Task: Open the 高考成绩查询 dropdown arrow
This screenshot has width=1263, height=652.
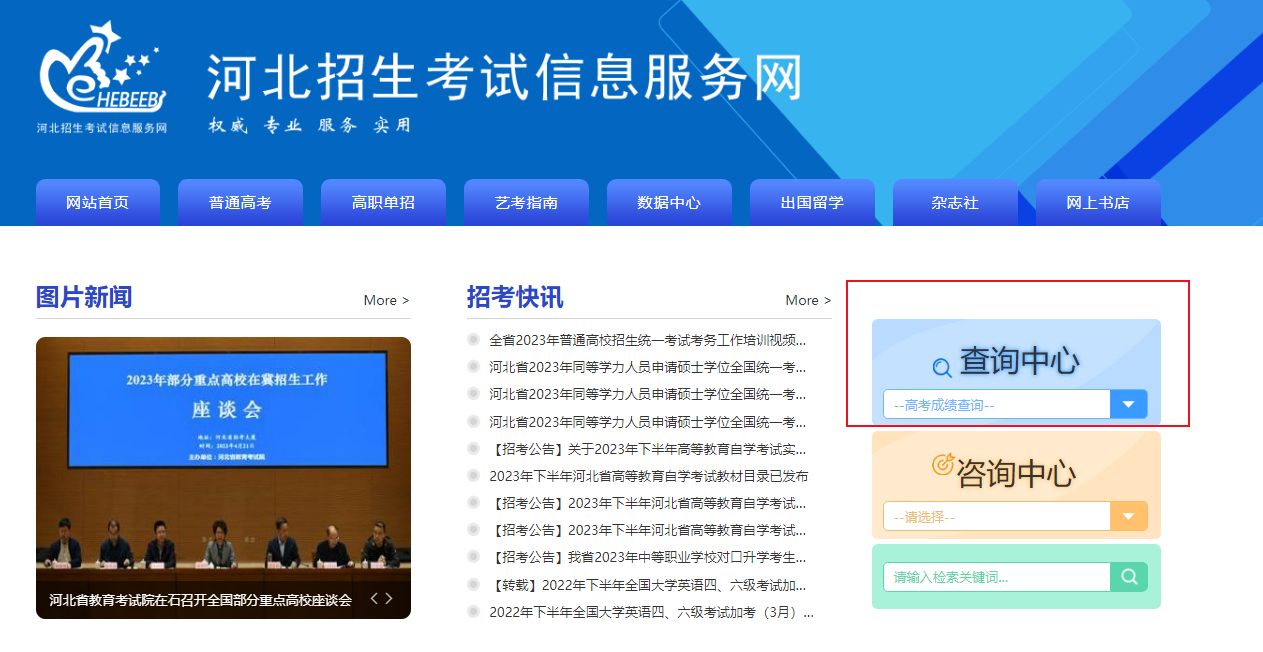Action: coord(1129,404)
